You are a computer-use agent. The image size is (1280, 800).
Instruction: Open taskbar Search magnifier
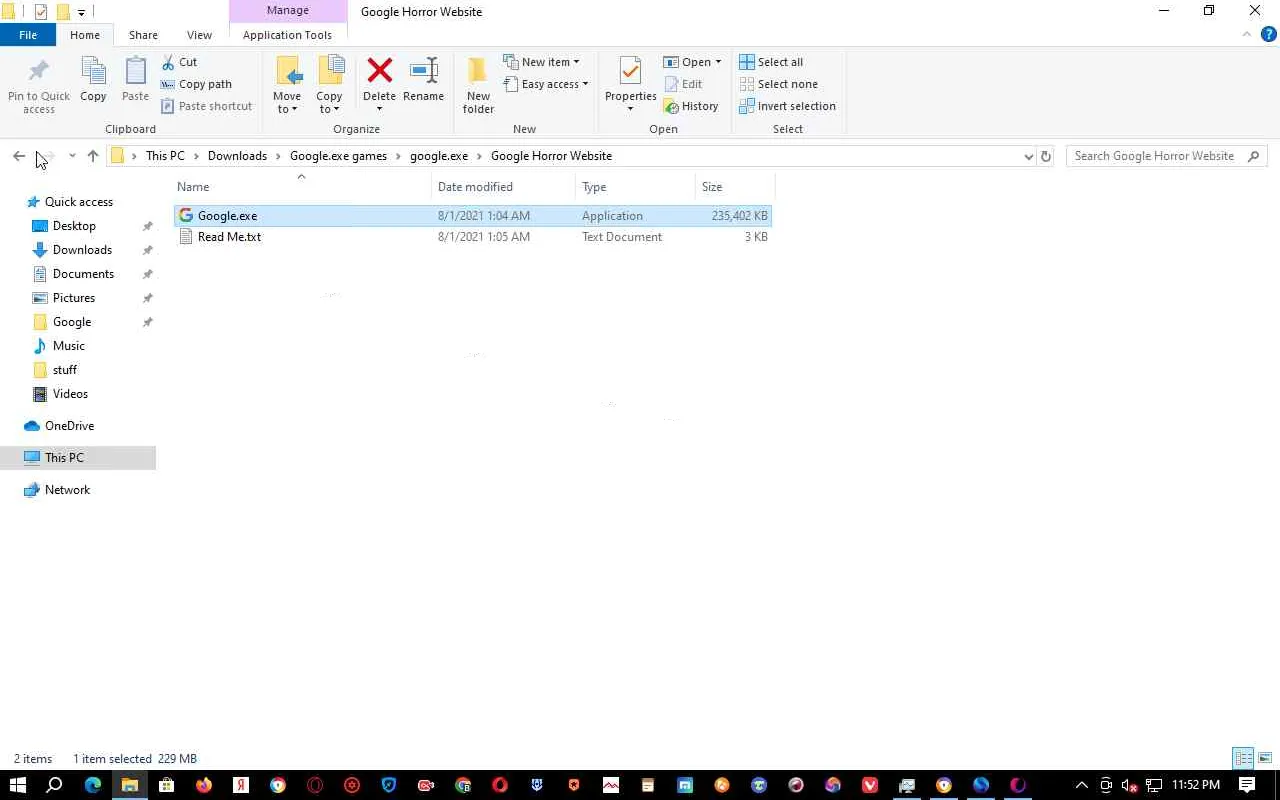[x=55, y=785]
